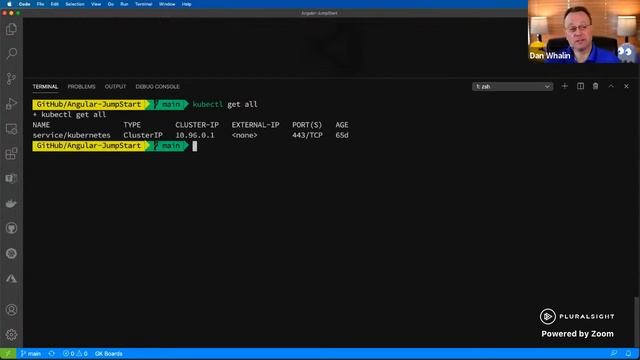The width and height of the screenshot is (640, 360).
Task: Switch to the TERMINAL tab
Action: pyautogui.click(x=45, y=87)
